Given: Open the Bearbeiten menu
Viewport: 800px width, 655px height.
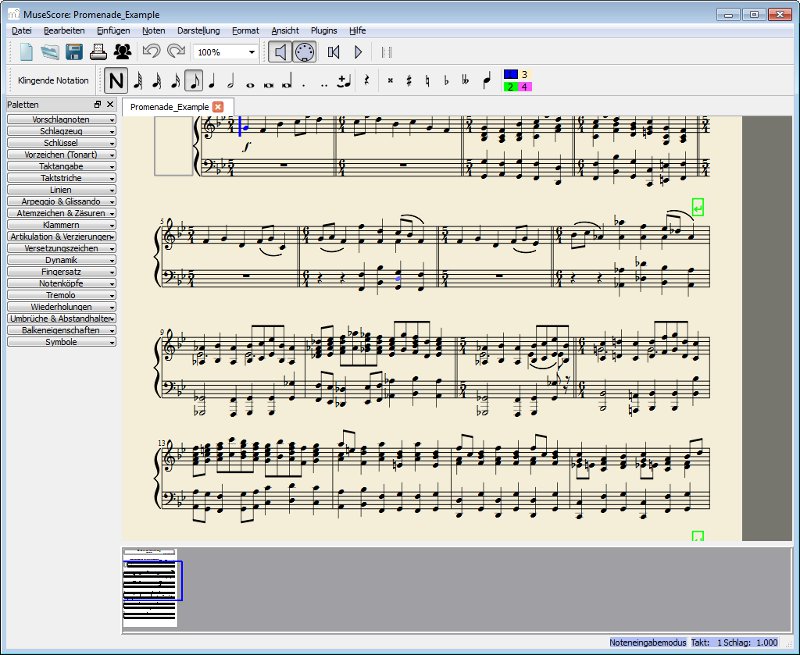Looking at the screenshot, I should point(64,31).
